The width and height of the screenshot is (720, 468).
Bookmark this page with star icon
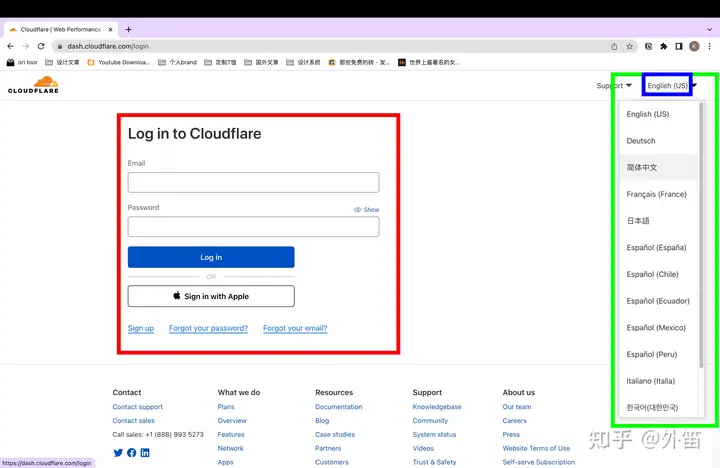coord(629,46)
